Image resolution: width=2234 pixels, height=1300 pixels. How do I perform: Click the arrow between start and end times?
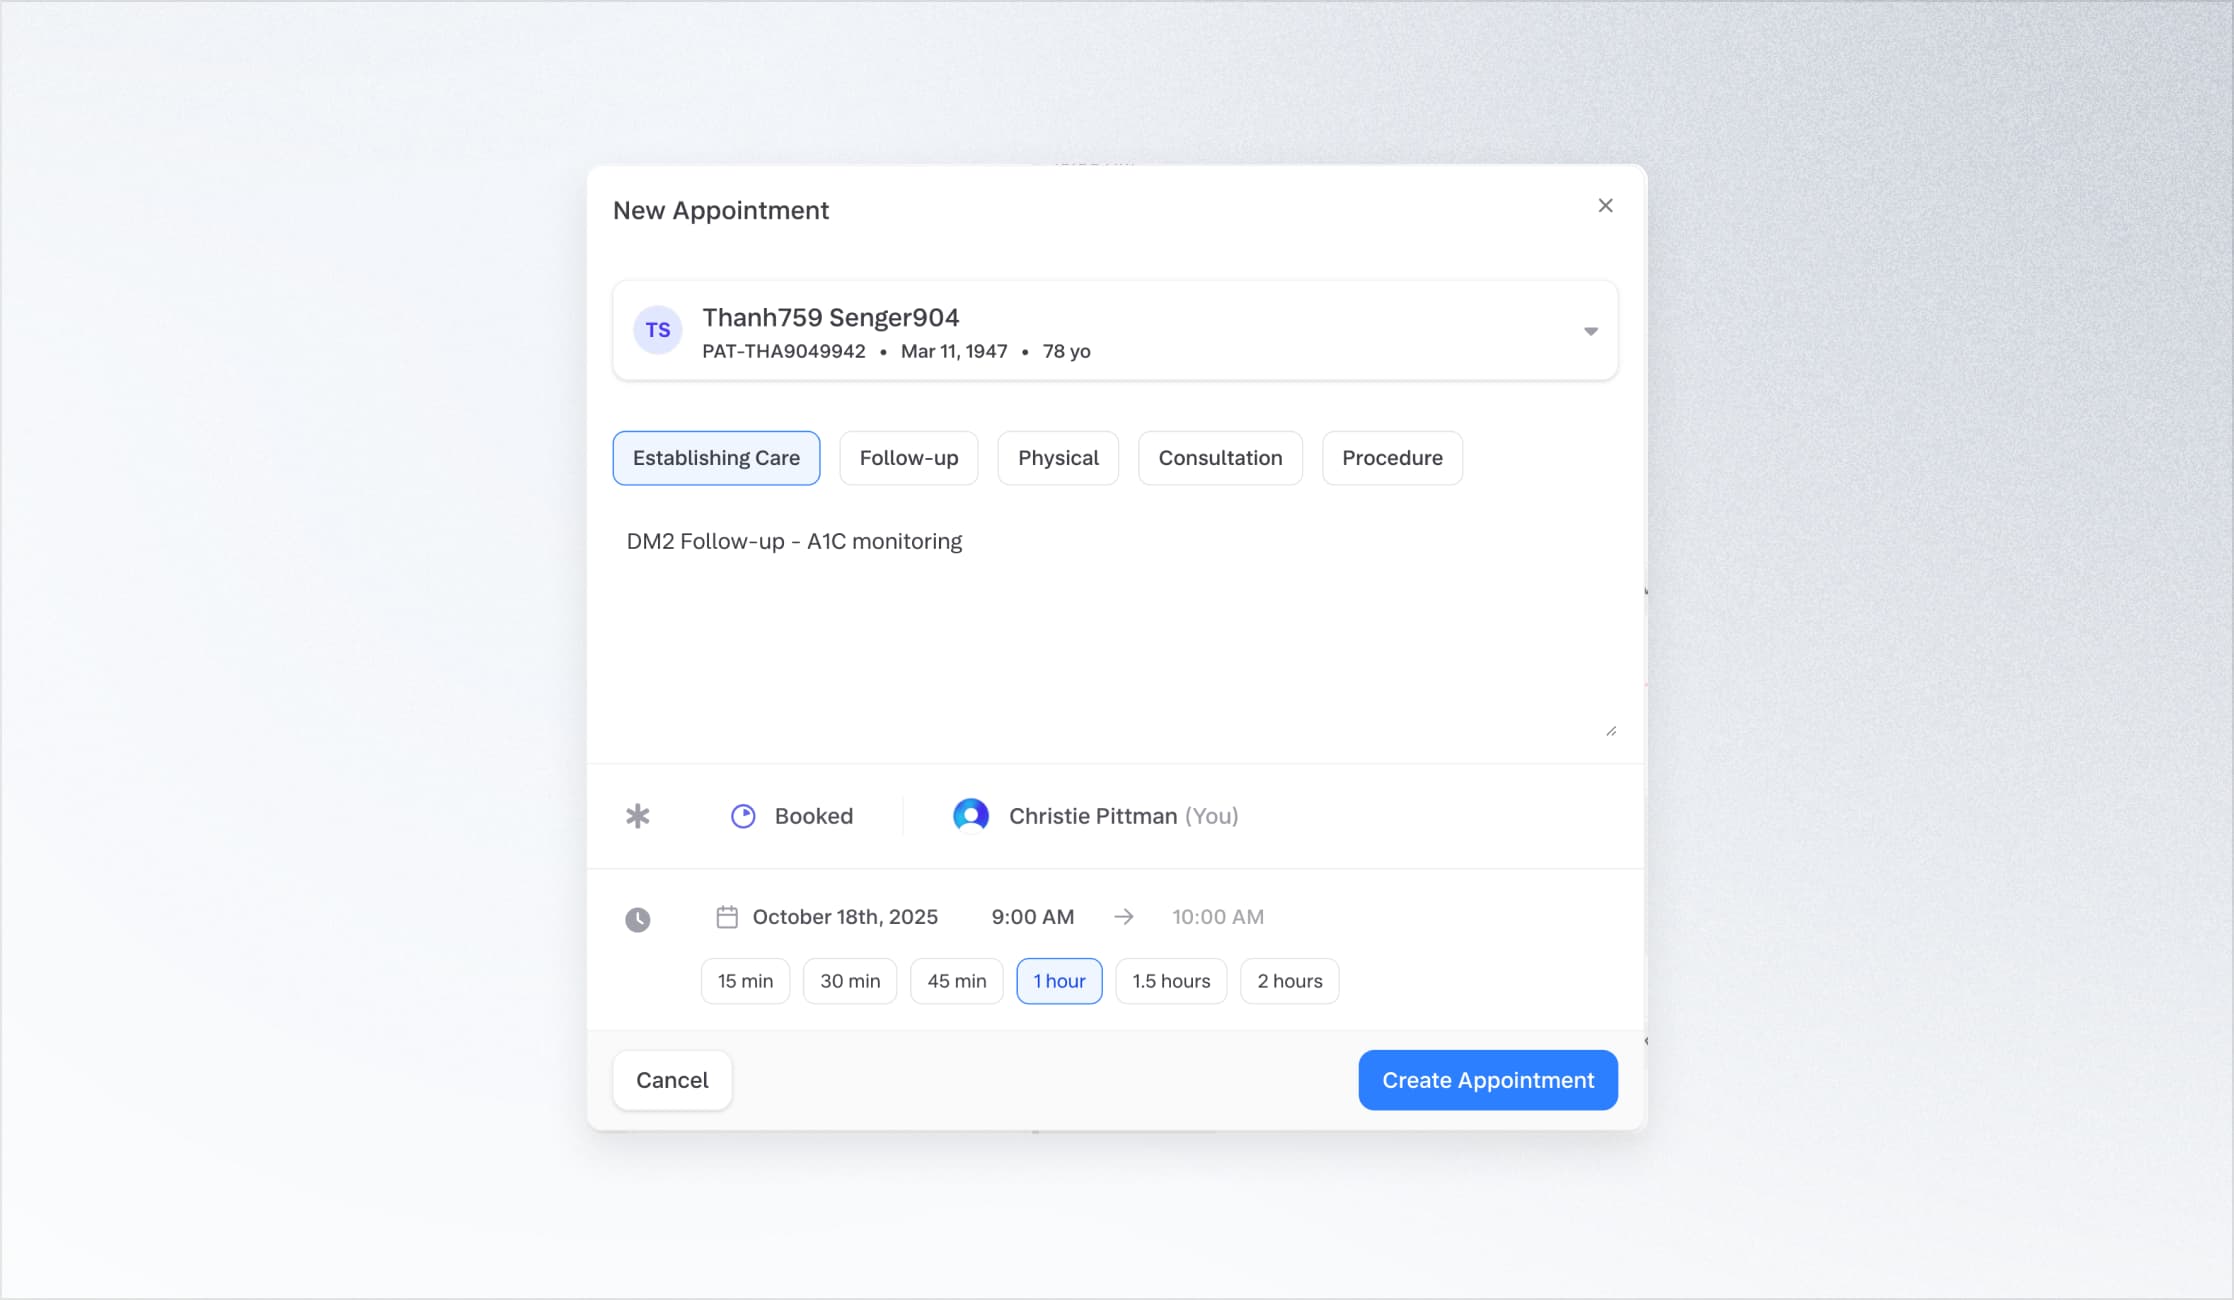pyautogui.click(x=1123, y=917)
